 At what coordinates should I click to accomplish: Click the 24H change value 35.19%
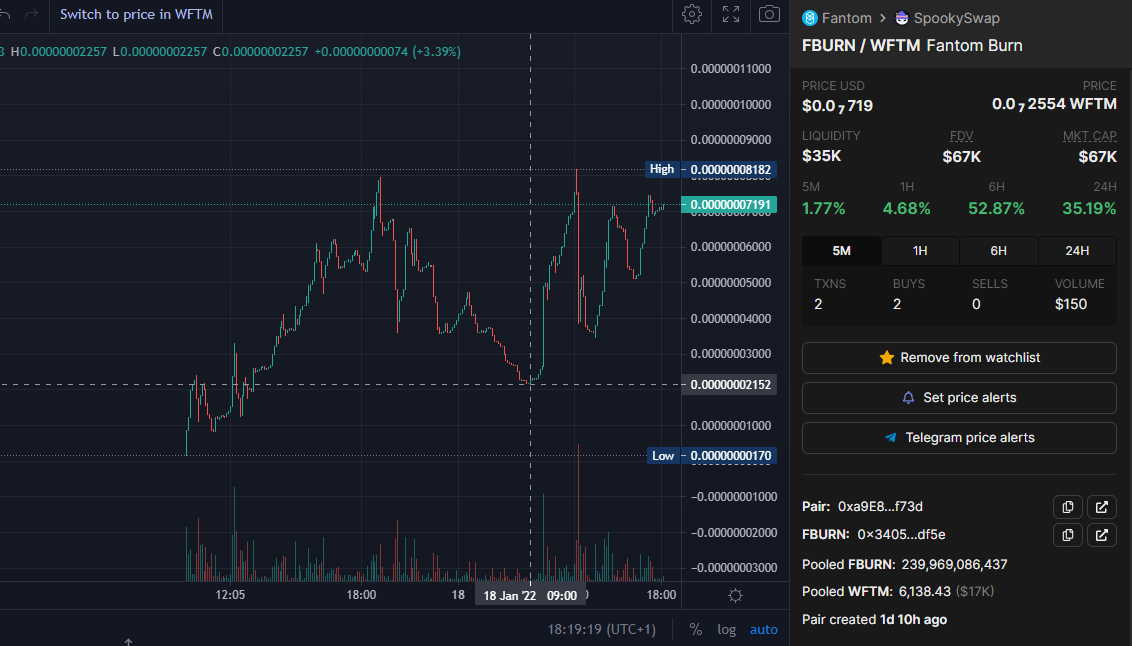point(1089,209)
